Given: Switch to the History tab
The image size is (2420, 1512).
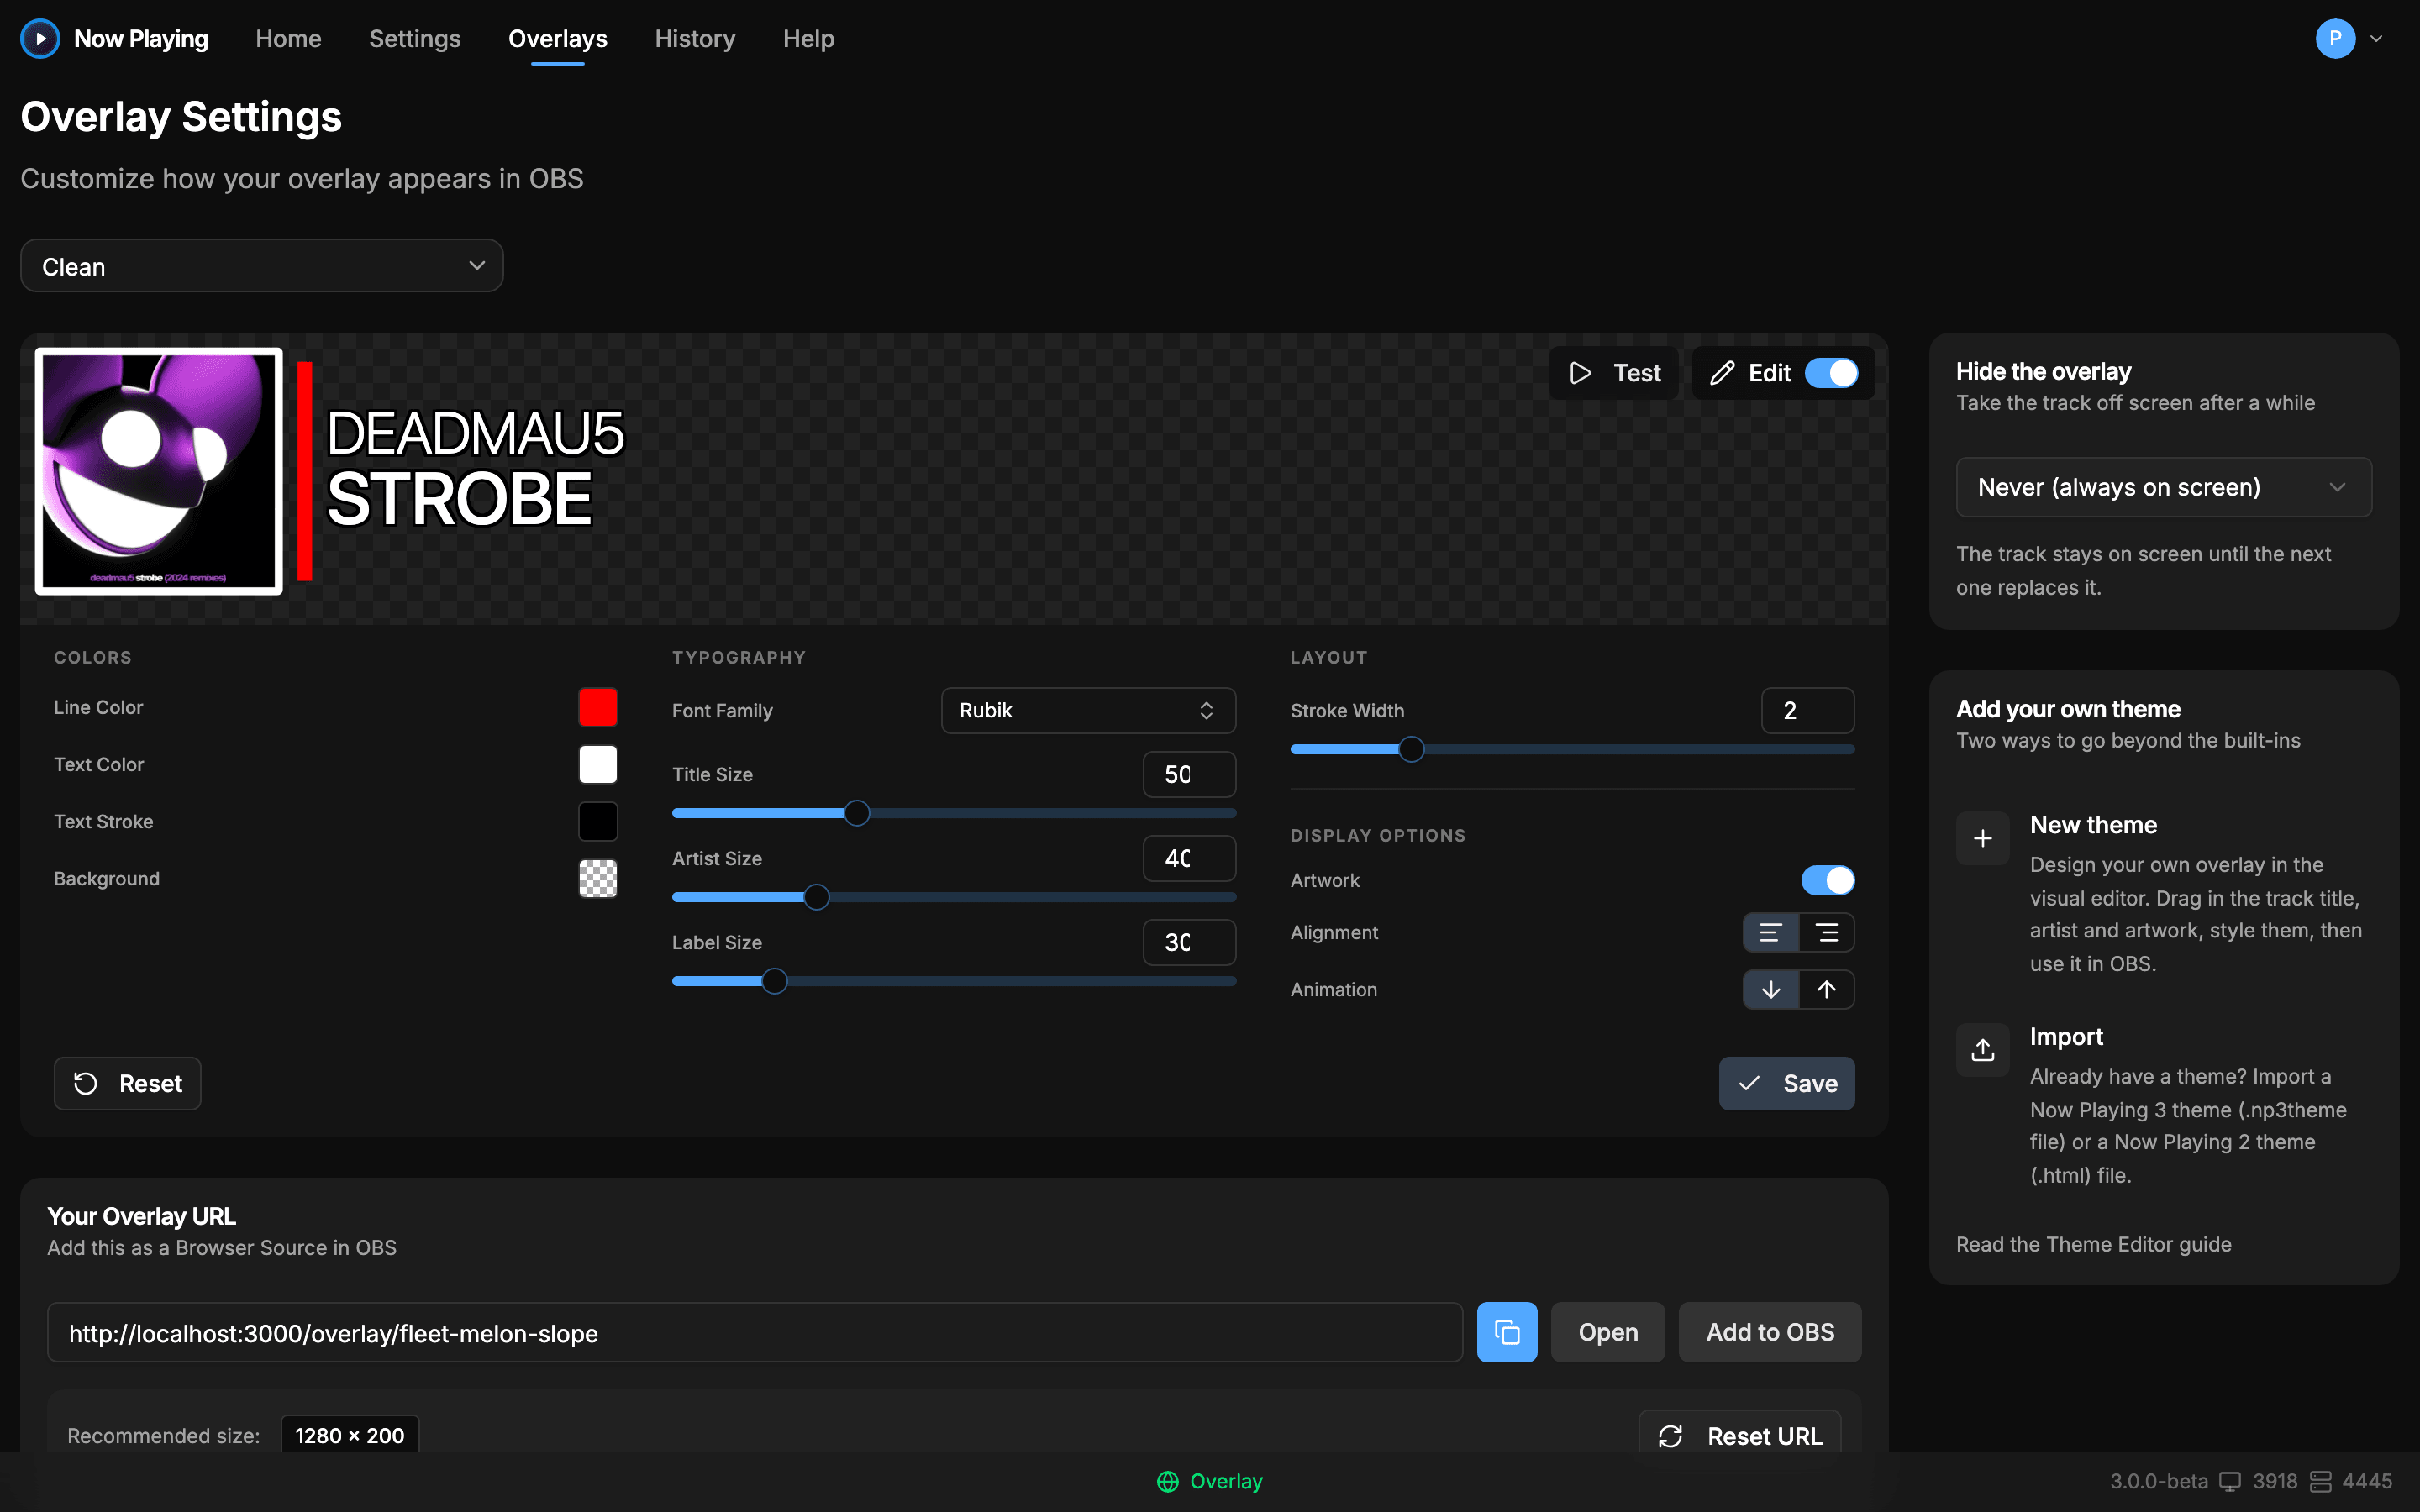Looking at the screenshot, I should click(x=695, y=39).
